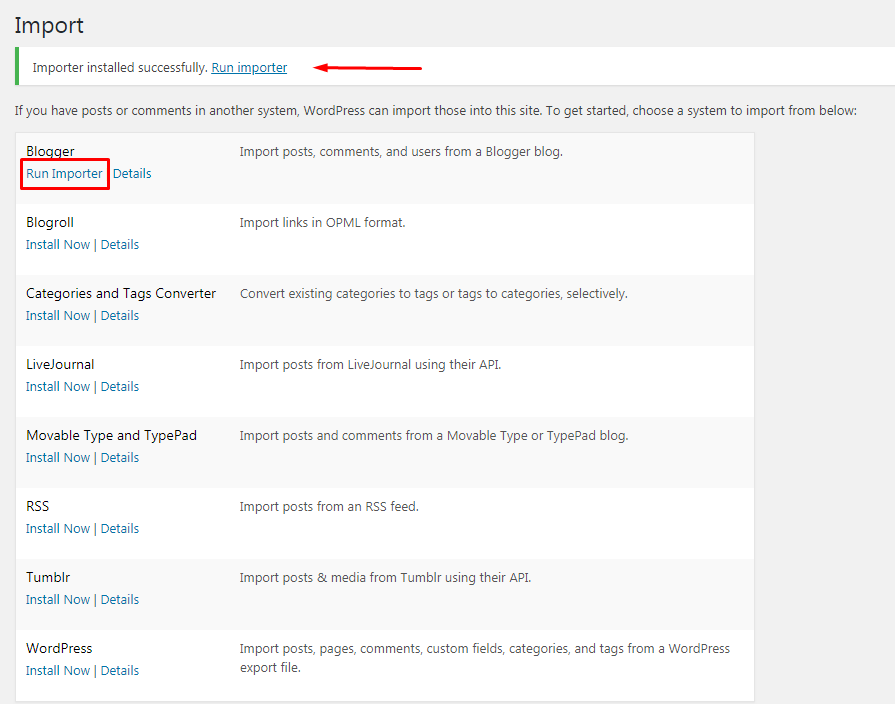
Task: Click the LiveJournal importer title
Action: [60, 364]
